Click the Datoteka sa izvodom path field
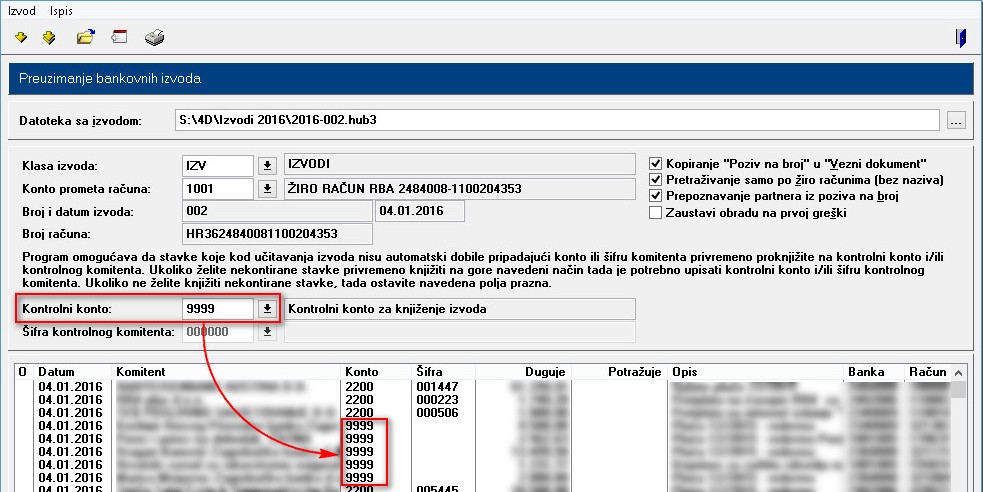983x492 pixels. point(556,121)
